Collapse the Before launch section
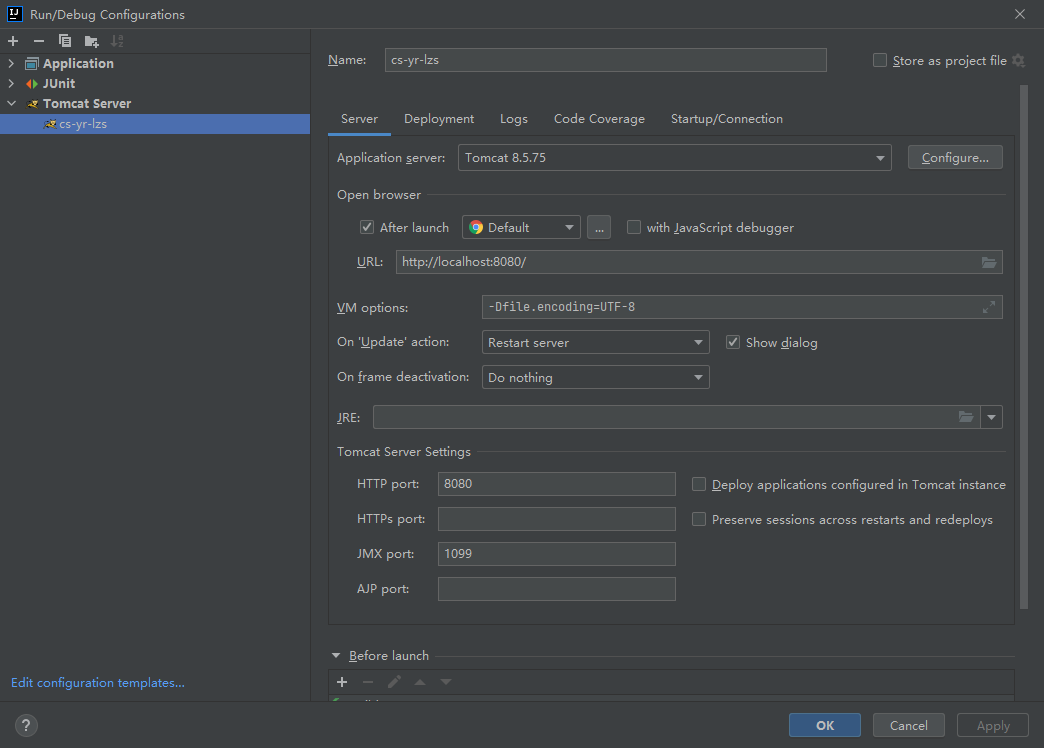This screenshot has height=748, width=1044. (x=336, y=656)
